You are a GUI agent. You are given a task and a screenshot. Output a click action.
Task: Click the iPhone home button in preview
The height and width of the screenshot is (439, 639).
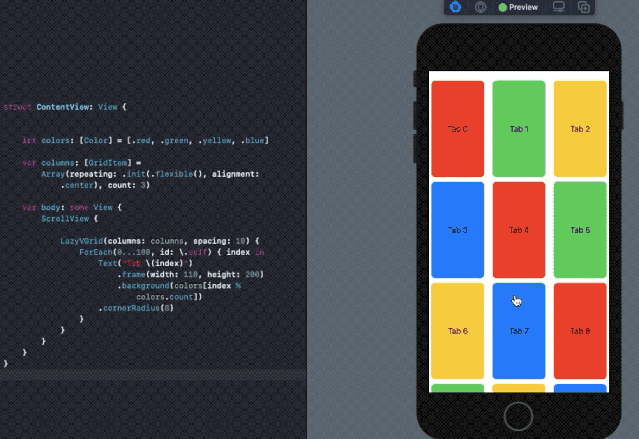(518, 416)
